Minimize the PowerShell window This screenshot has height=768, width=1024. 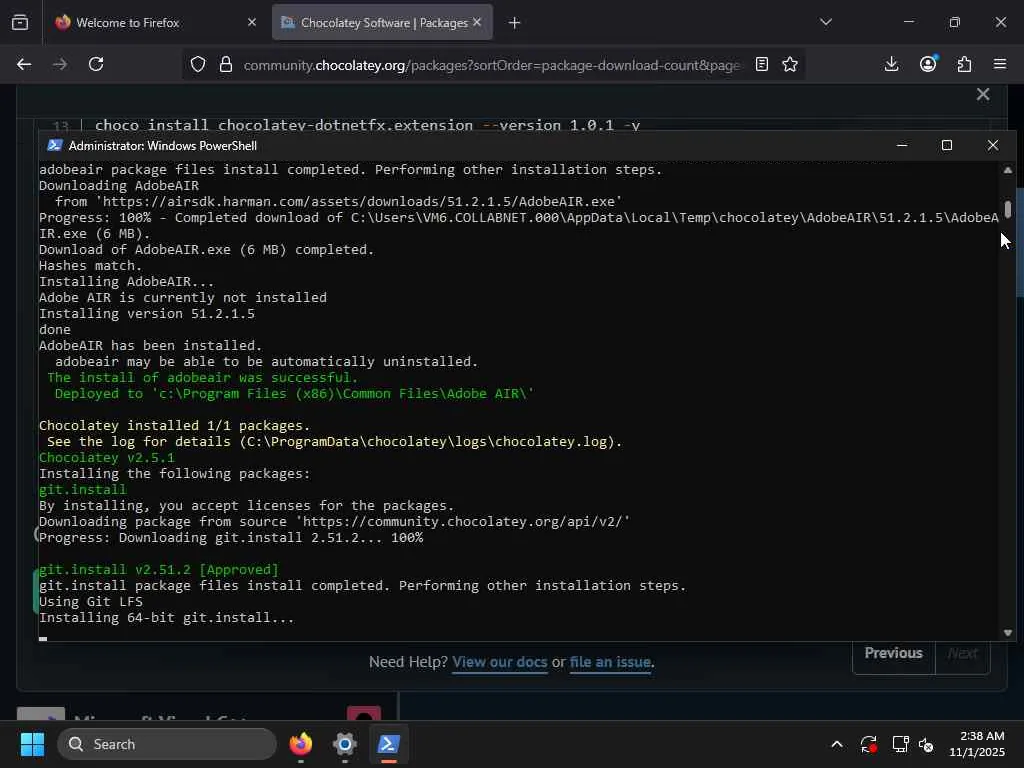(x=902, y=145)
